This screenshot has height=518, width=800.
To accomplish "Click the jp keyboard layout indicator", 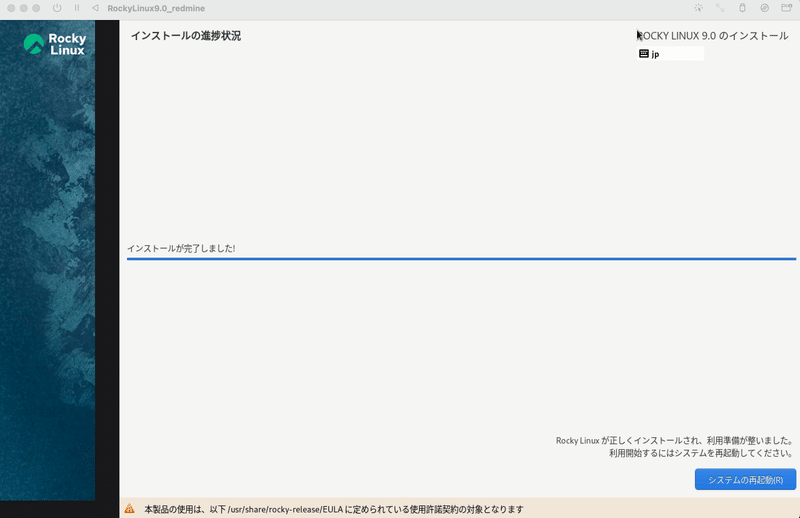I will click(670, 54).
